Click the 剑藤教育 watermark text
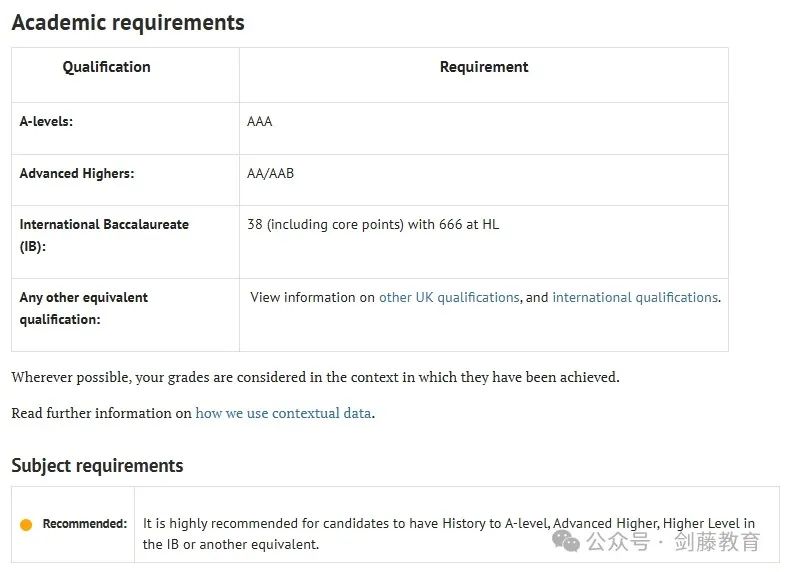Screen dimensions: 785x572 [717, 541]
